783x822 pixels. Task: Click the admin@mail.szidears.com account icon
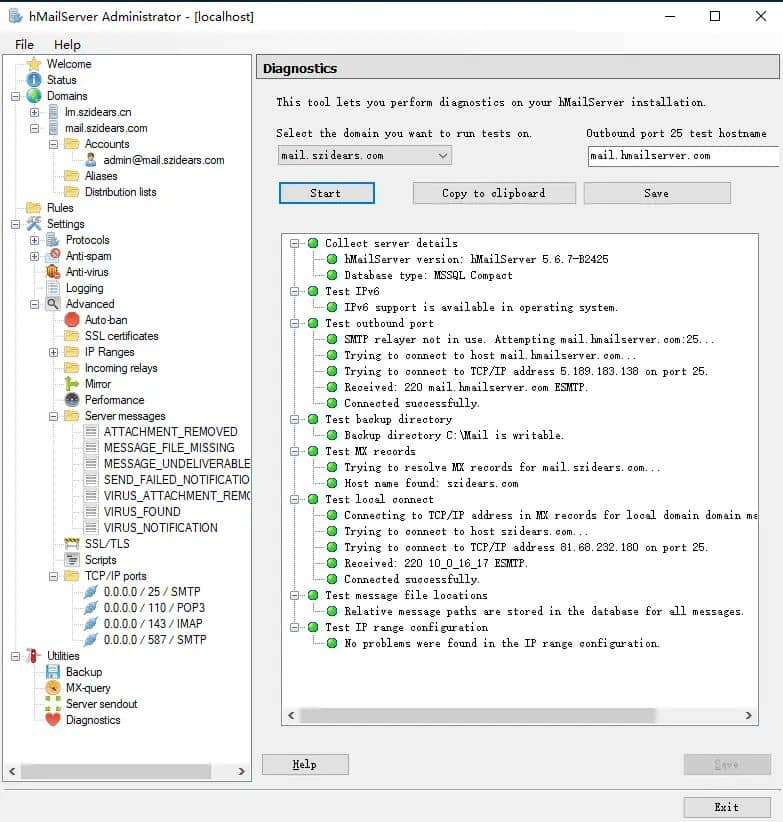point(91,160)
